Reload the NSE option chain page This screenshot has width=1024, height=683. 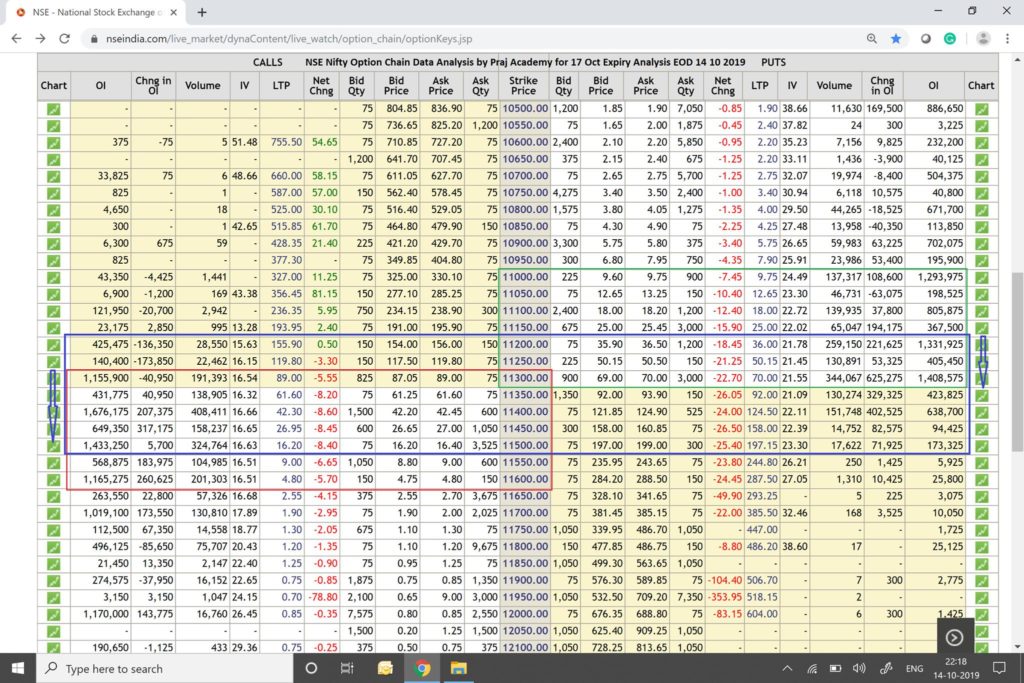coord(66,38)
